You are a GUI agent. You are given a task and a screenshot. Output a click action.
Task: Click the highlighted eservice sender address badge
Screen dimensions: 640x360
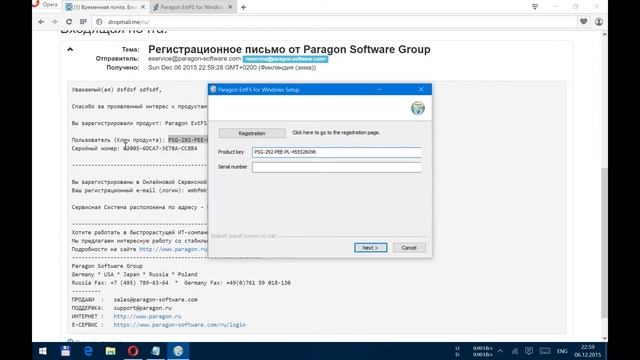(x=285, y=59)
